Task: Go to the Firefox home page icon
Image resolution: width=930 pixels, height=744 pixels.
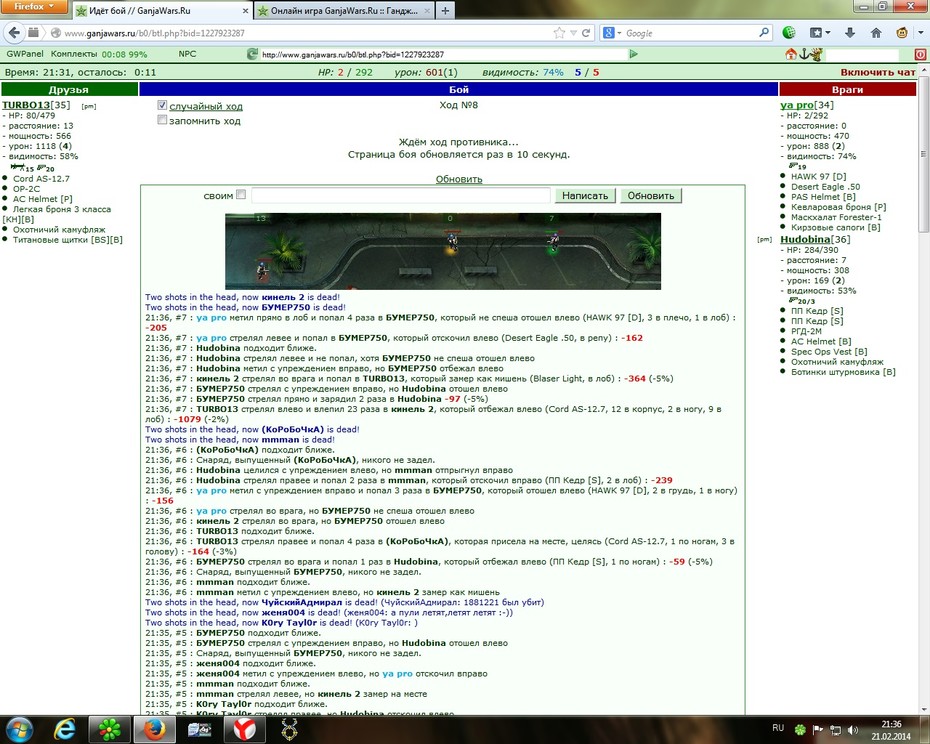Action: (x=876, y=33)
